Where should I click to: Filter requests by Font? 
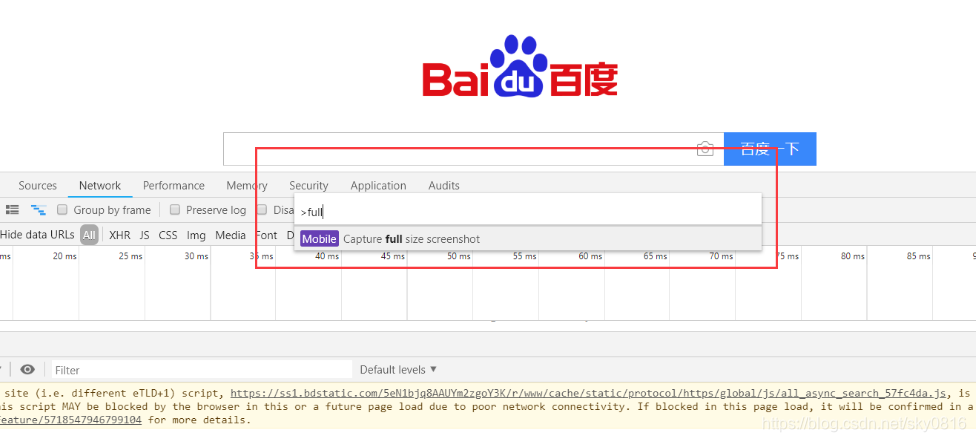[x=266, y=235]
